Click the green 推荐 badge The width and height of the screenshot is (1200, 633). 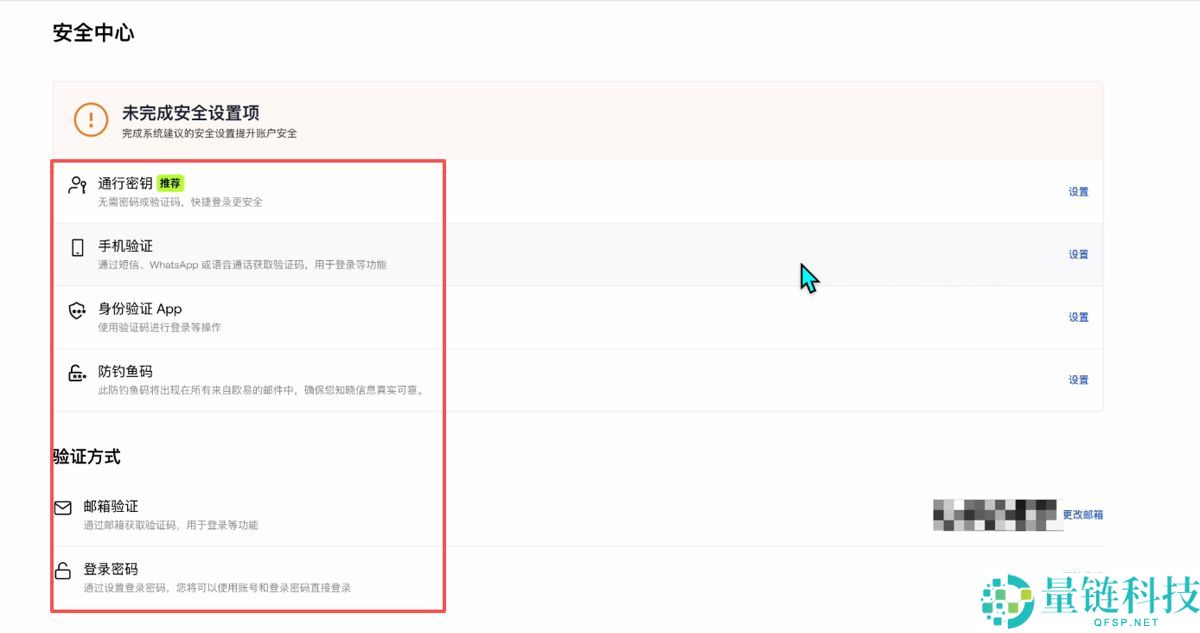pyautogui.click(x=171, y=184)
